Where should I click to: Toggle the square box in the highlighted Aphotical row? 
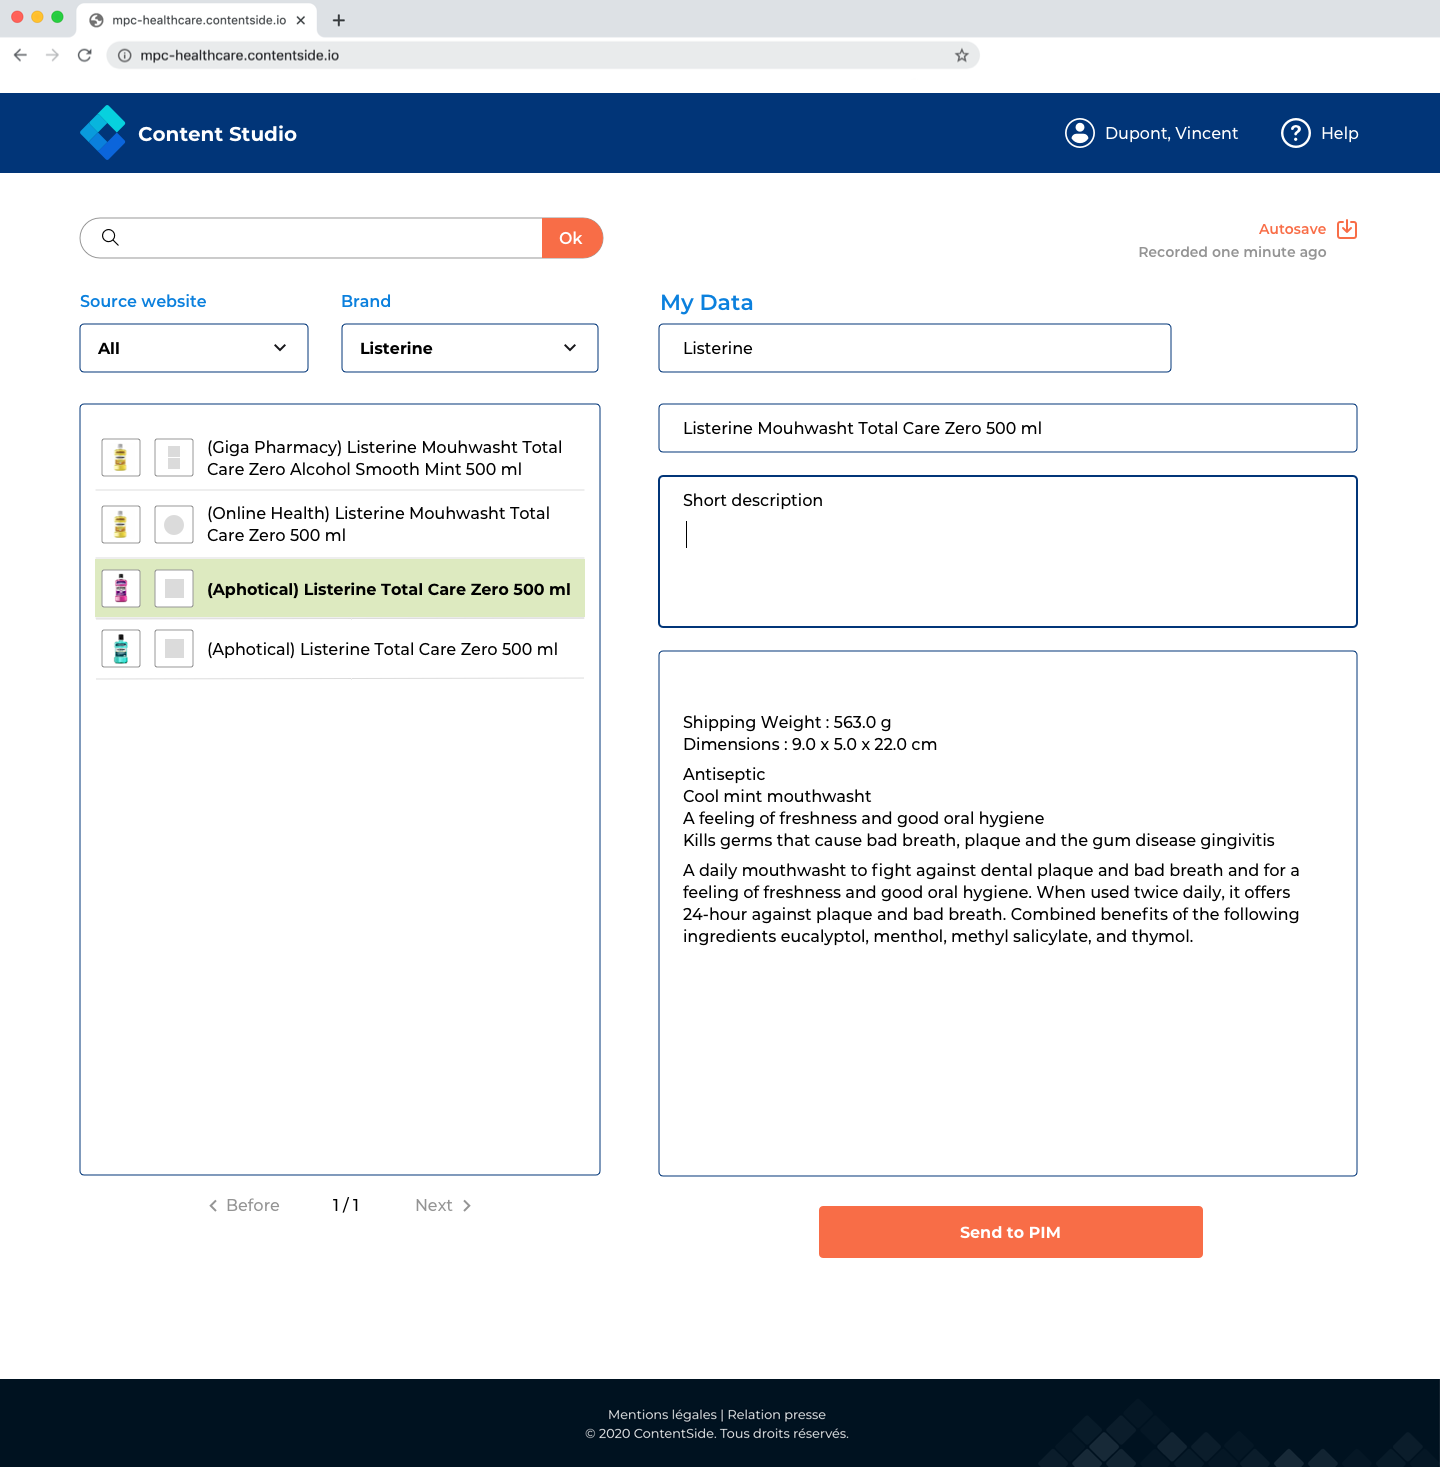174,589
